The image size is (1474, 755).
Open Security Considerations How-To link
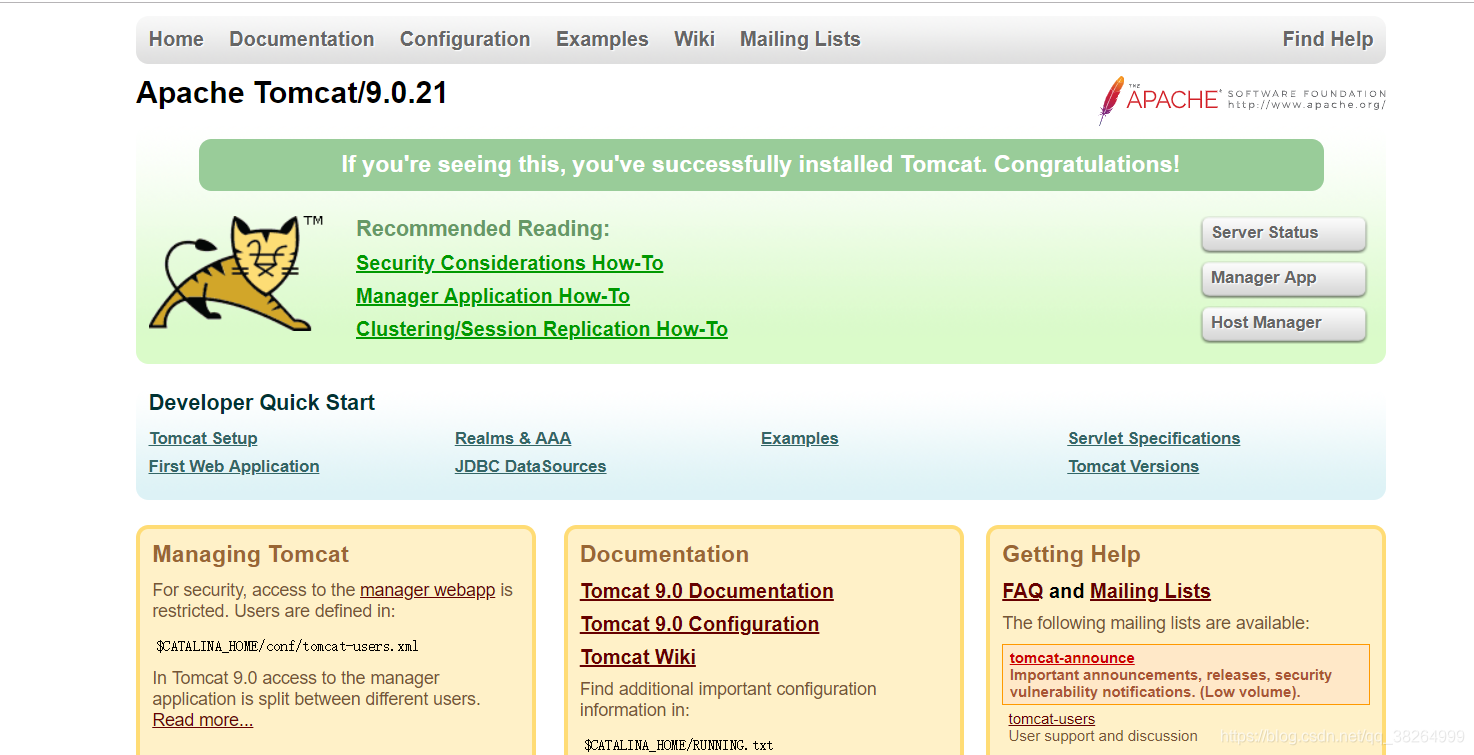[510, 263]
